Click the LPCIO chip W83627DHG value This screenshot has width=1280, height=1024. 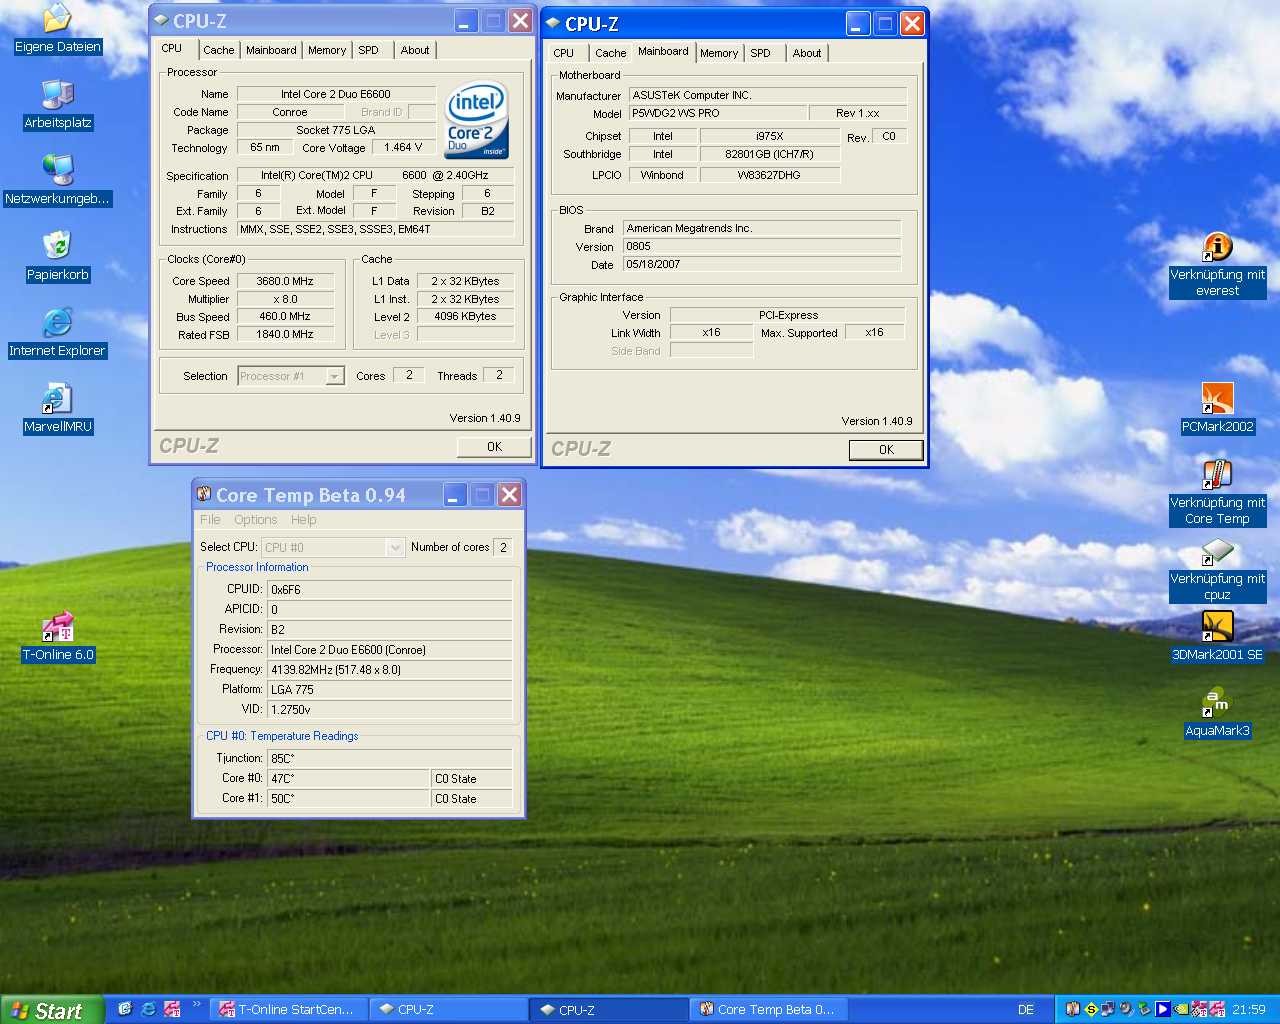pos(769,175)
